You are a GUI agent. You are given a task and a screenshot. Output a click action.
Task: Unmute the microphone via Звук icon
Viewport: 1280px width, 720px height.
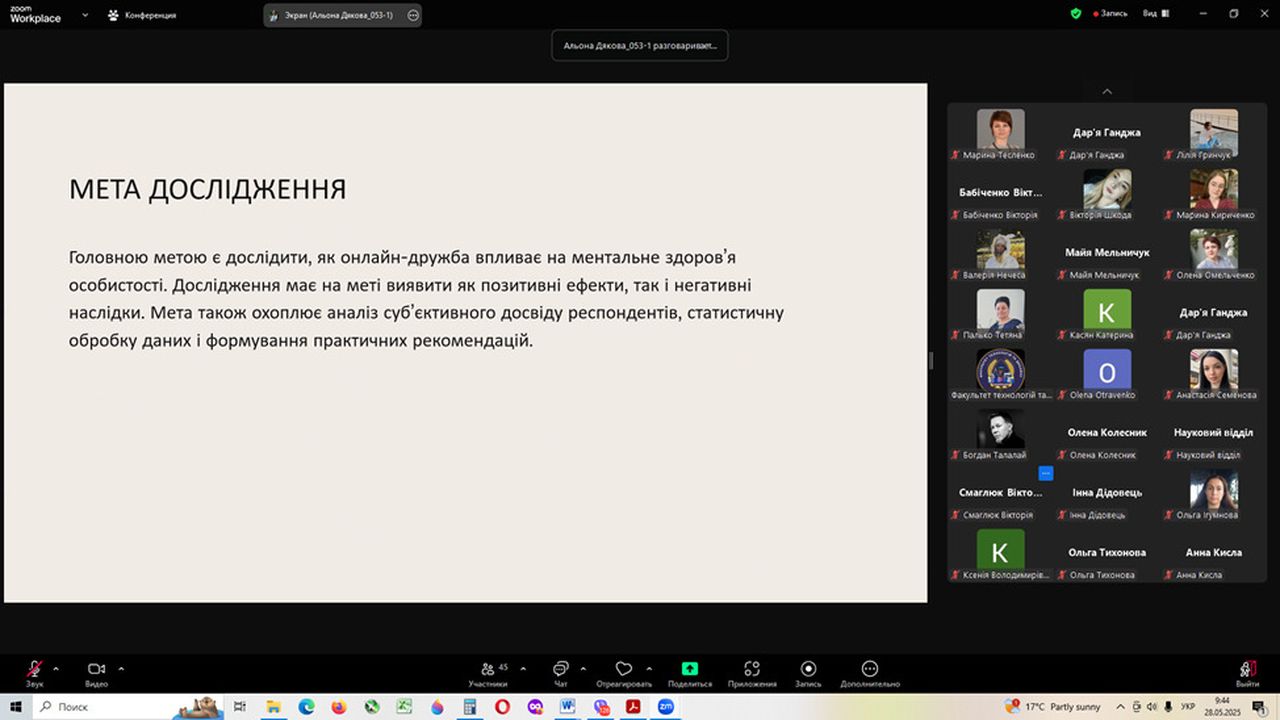point(35,669)
